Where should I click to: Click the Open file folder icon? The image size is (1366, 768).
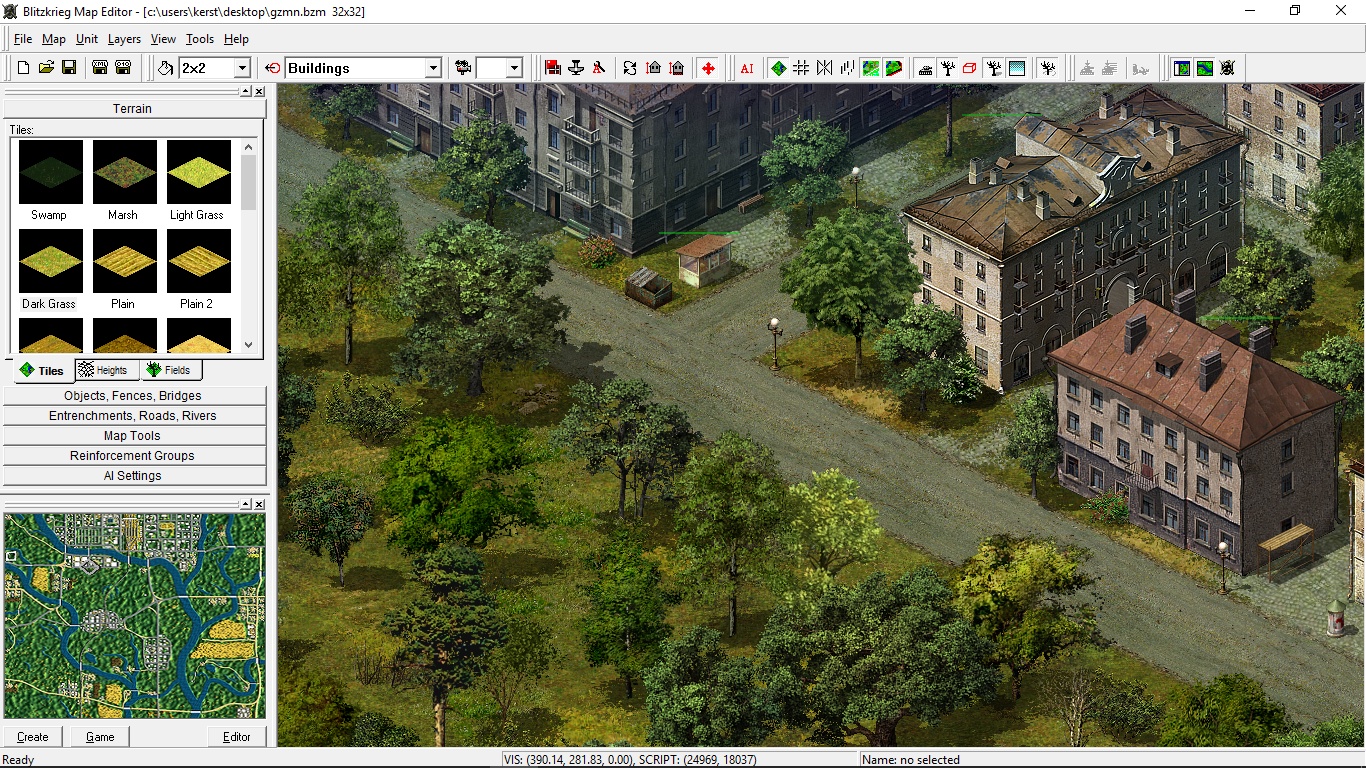[x=46, y=68]
